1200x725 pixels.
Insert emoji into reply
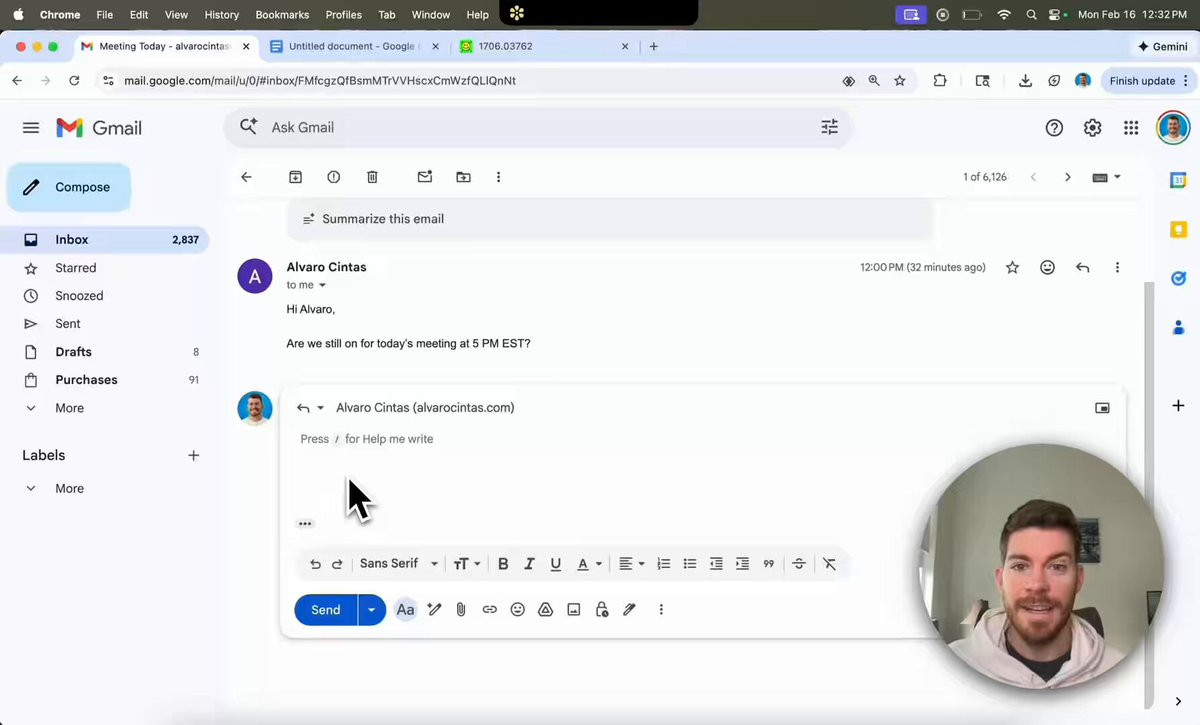(517, 610)
